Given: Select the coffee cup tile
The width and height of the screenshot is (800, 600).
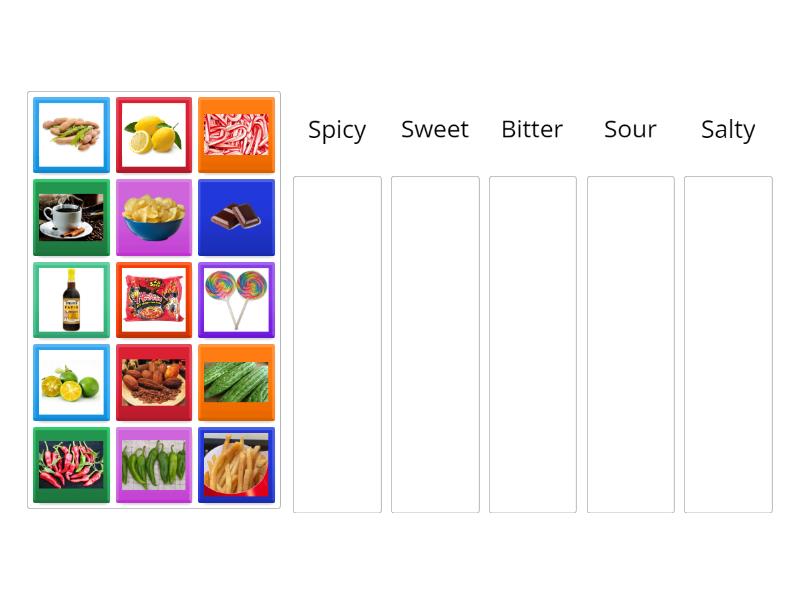Looking at the screenshot, I should pyautogui.click(x=70, y=217).
